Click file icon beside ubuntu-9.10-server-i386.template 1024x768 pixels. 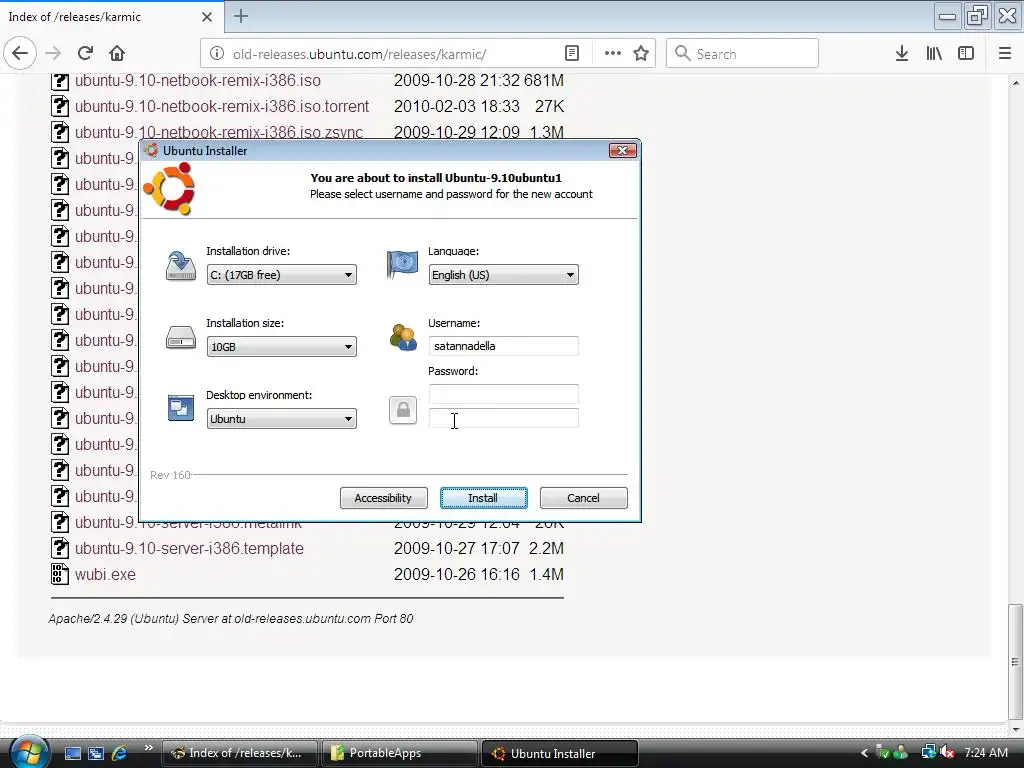point(60,548)
